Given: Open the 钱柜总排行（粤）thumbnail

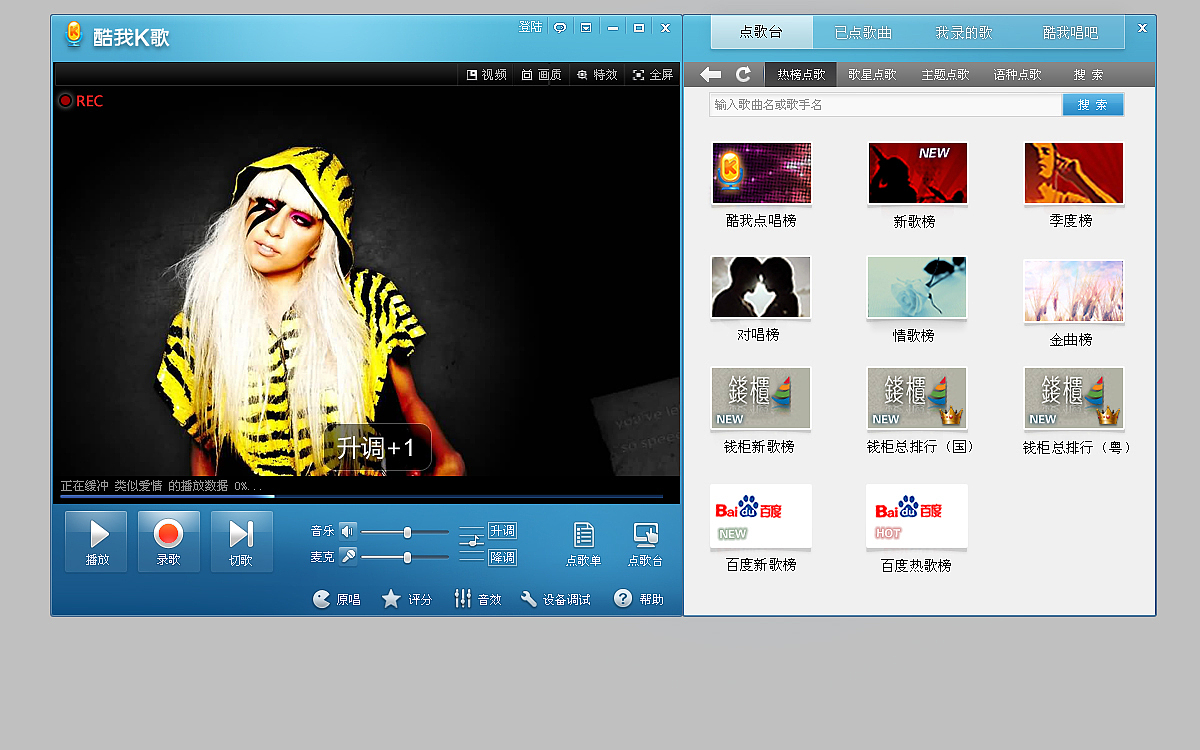Looking at the screenshot, I should click(x=1073, y=398).
